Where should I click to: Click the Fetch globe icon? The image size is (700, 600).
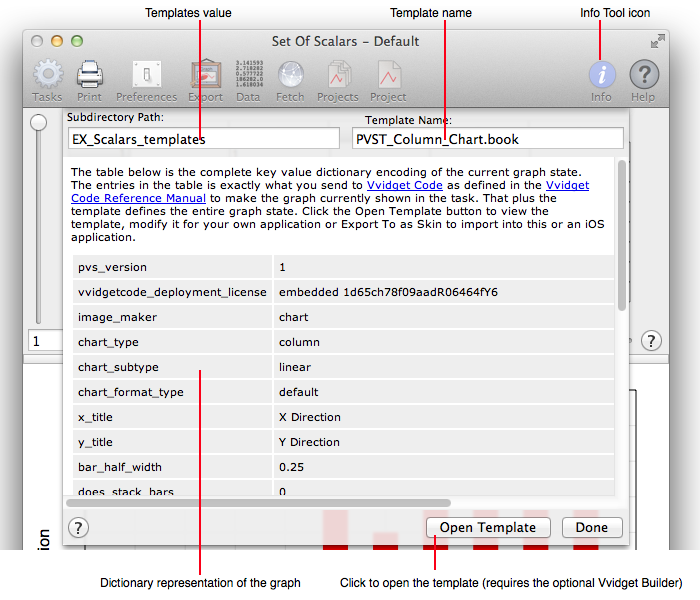291,74
